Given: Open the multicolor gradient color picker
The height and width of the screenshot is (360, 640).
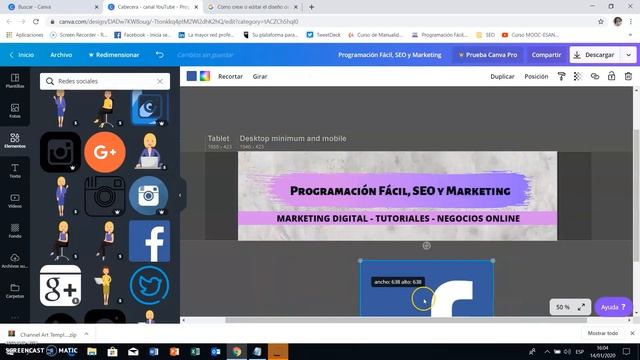Looking at the screenshot, I should (x=205, y=76).
